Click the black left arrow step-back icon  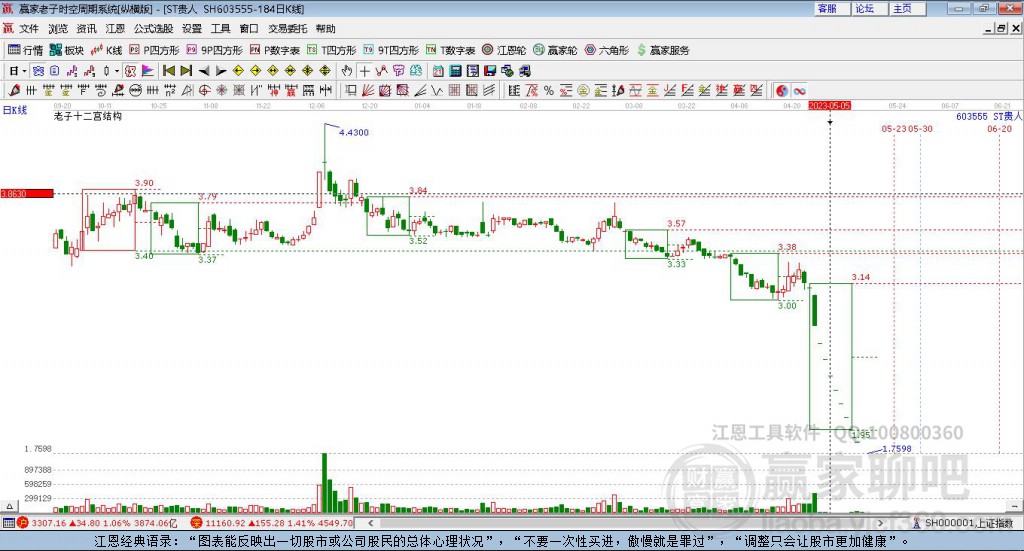point(204,71)
